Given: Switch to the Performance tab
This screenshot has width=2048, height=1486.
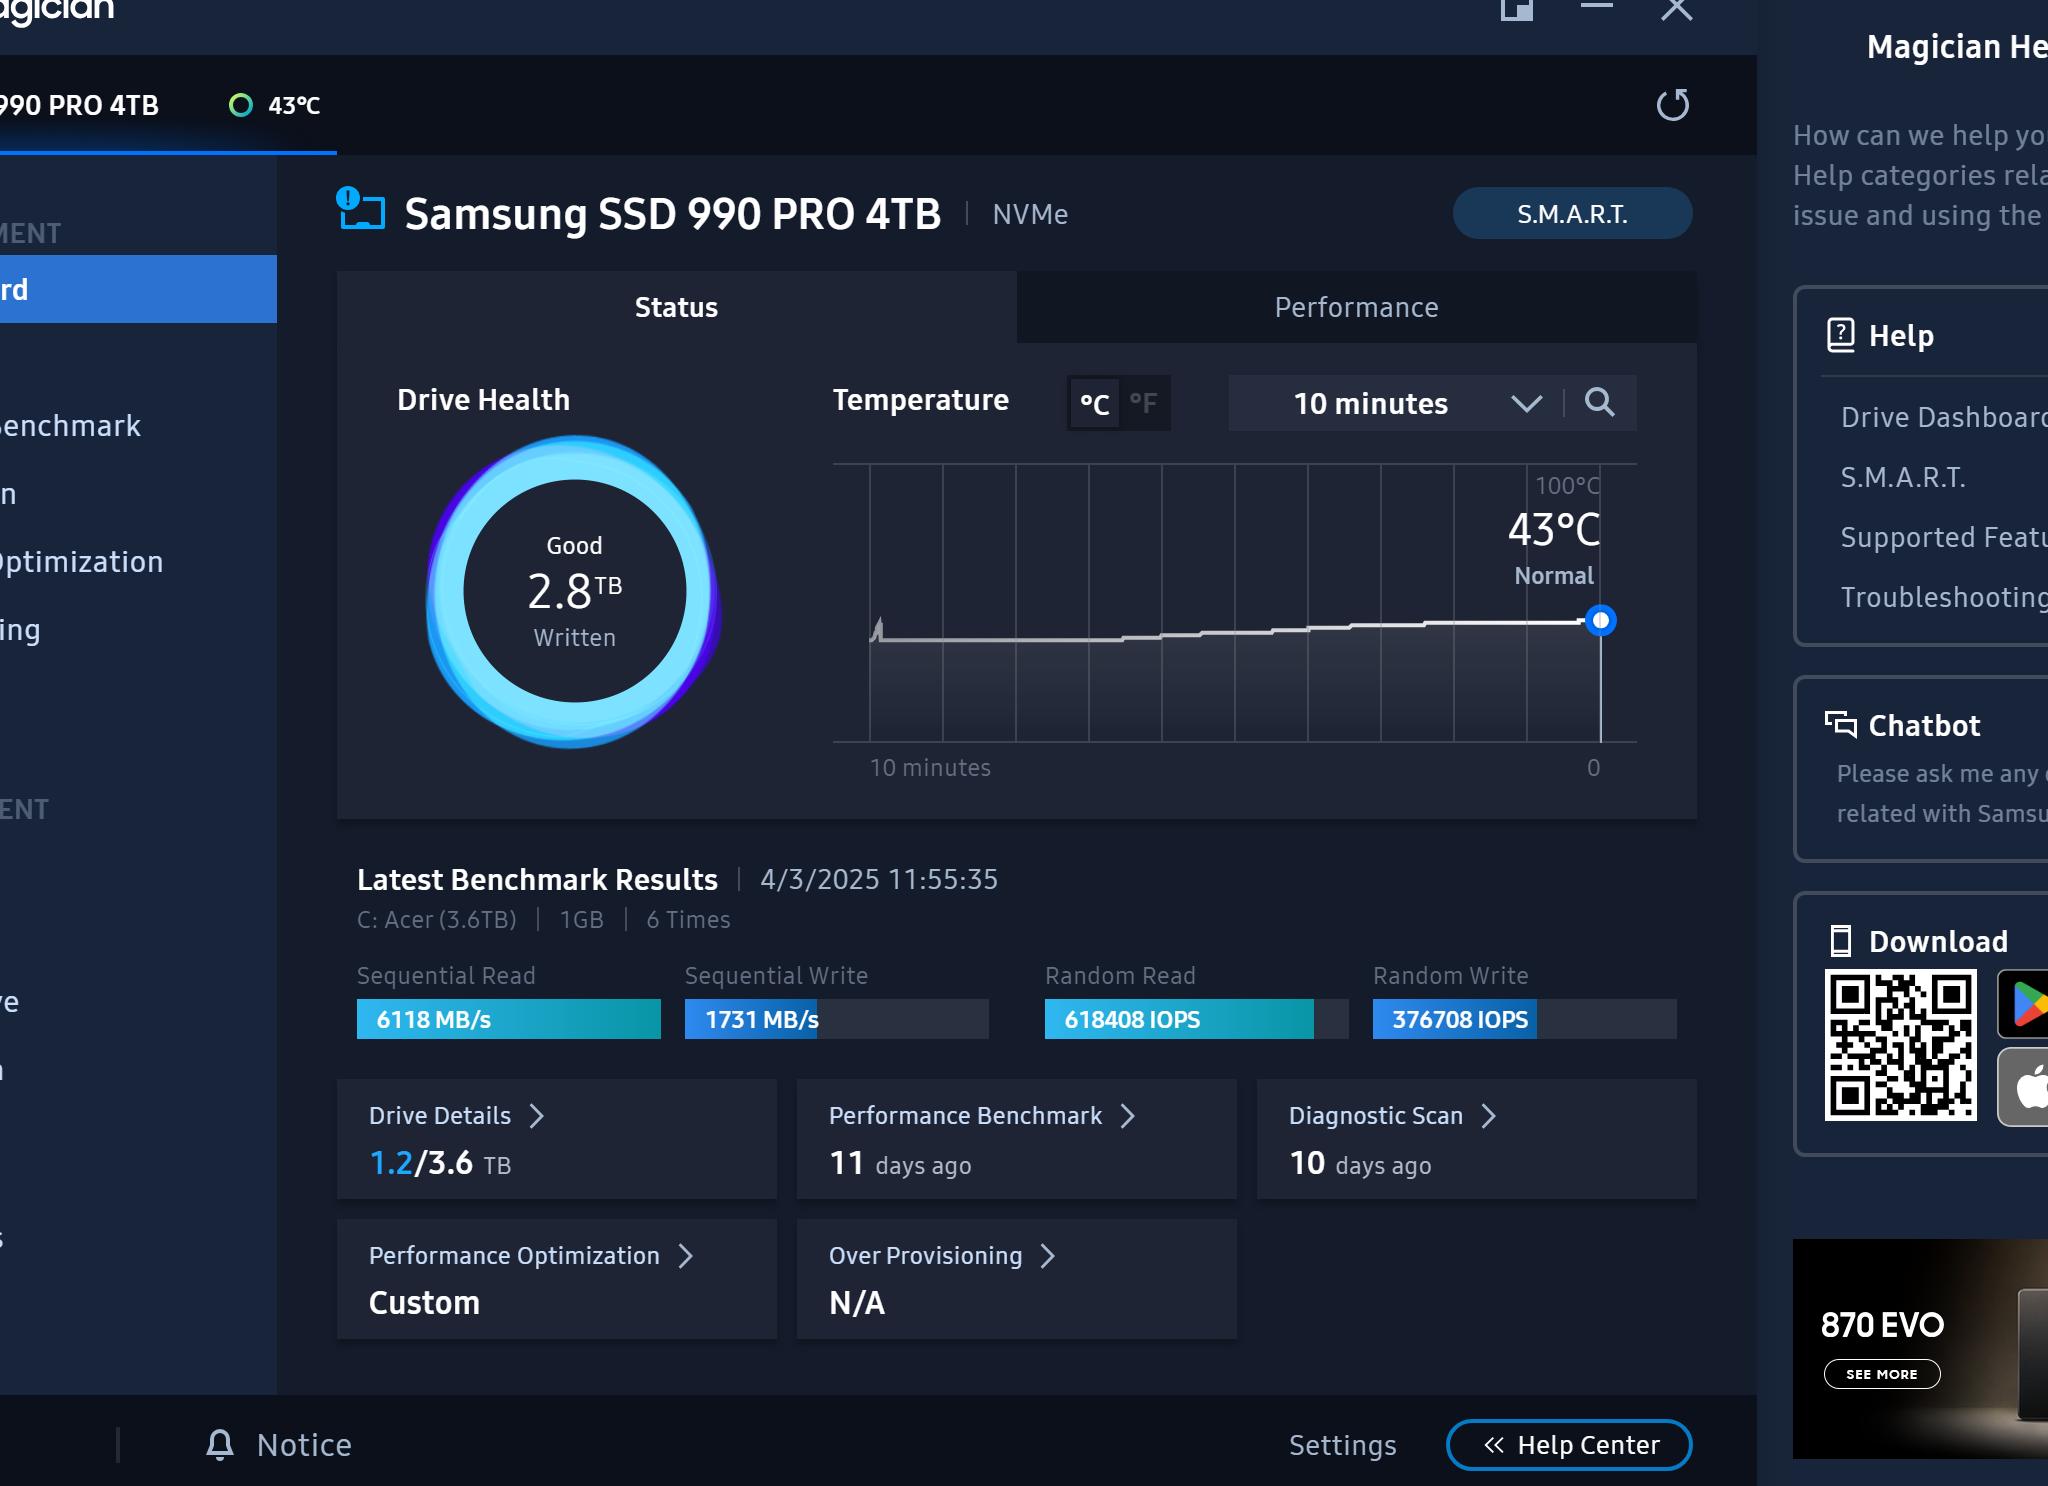Looking at the screenshot, I should pyautogui.click(x=1356, y=307).
